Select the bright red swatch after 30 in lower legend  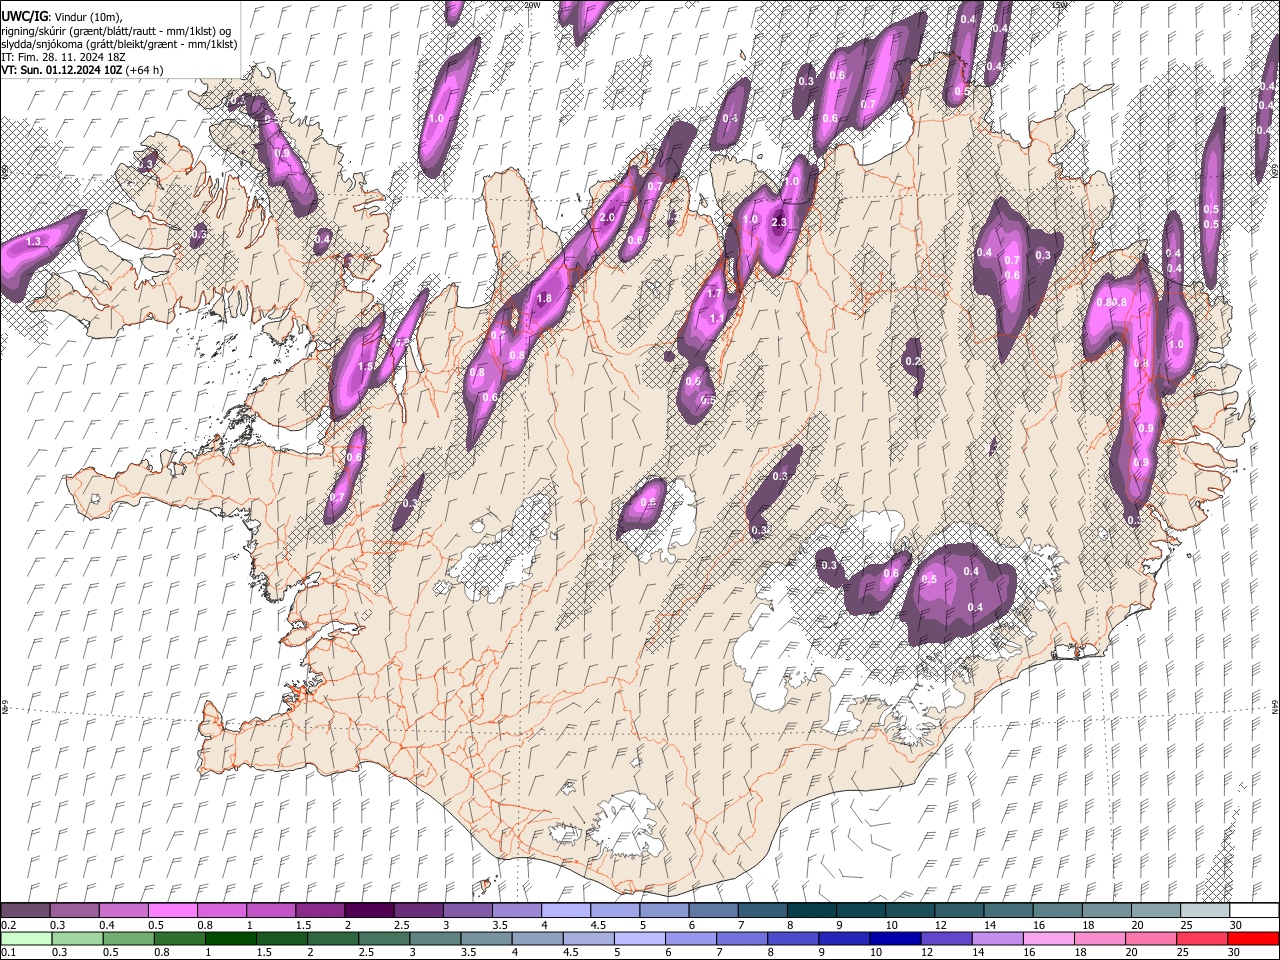pyautogui.click(x=1253, y=938)
